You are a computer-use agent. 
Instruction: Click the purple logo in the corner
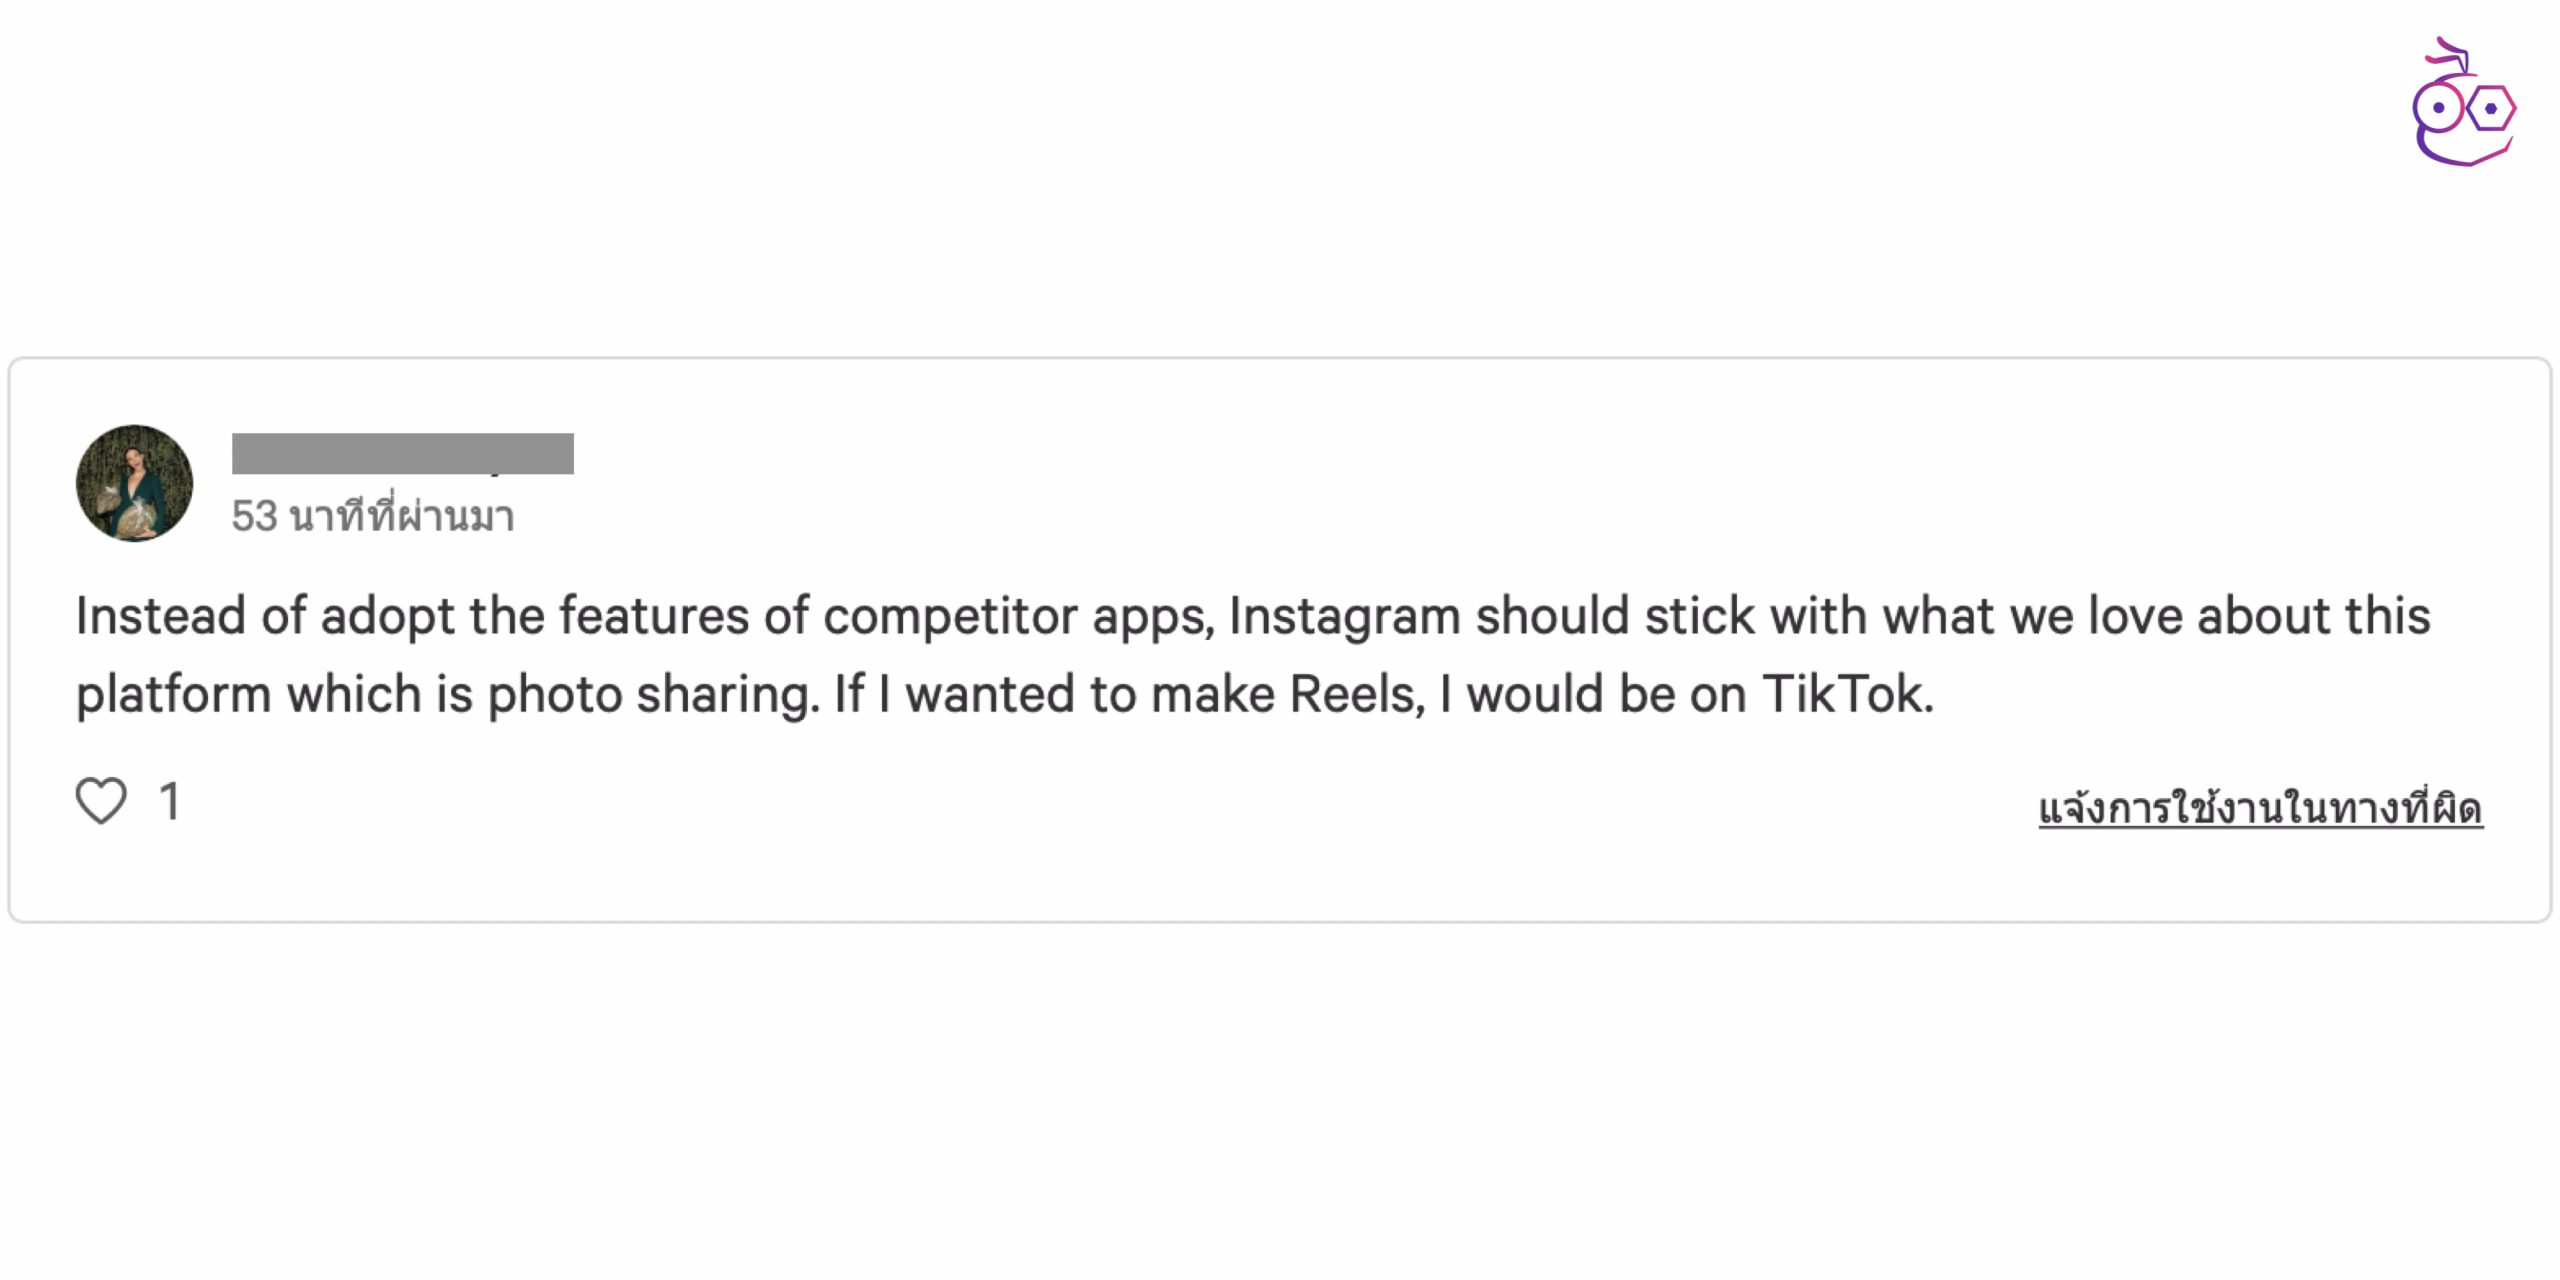point(2463,105)
